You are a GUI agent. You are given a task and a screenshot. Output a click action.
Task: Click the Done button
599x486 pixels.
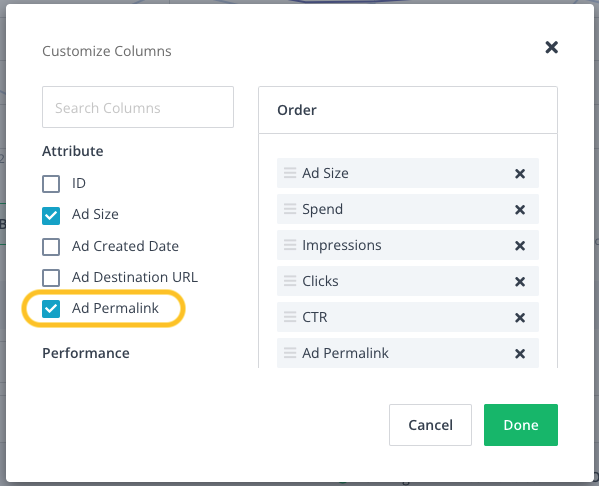[521, 425]
